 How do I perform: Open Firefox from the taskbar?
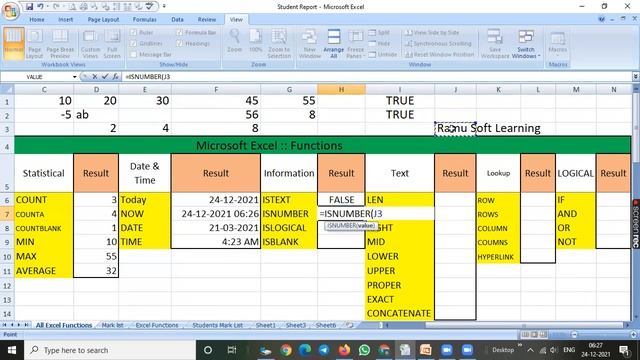pyautogui.click(x=344, y=350)
